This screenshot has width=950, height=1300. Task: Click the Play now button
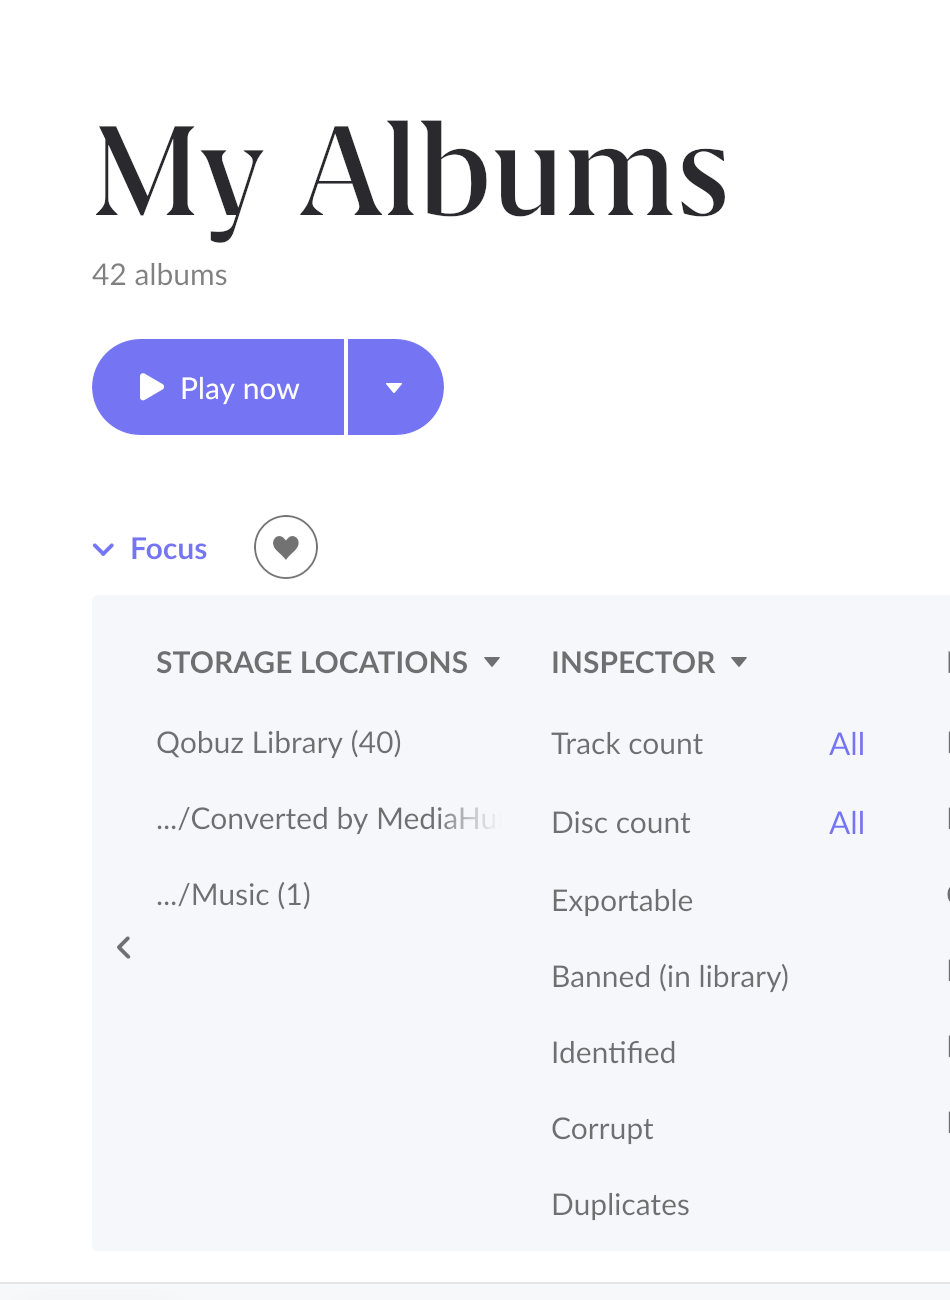[219, 388]
